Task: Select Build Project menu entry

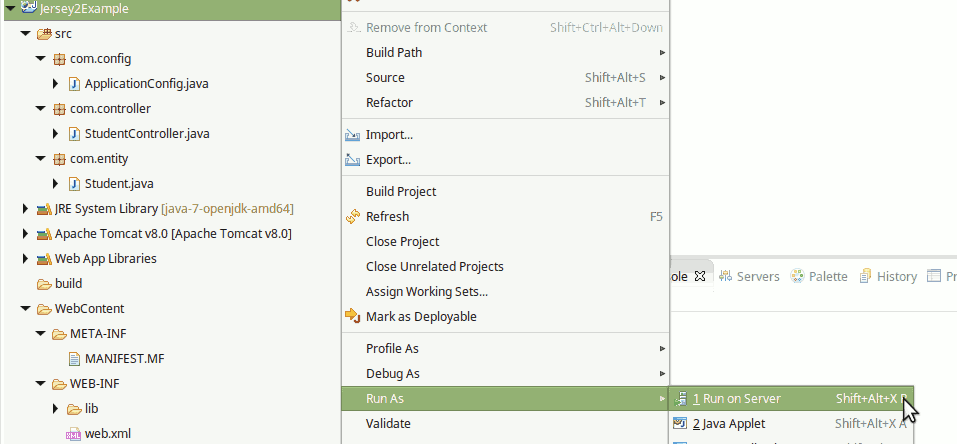Action: (x=401, y=191)
